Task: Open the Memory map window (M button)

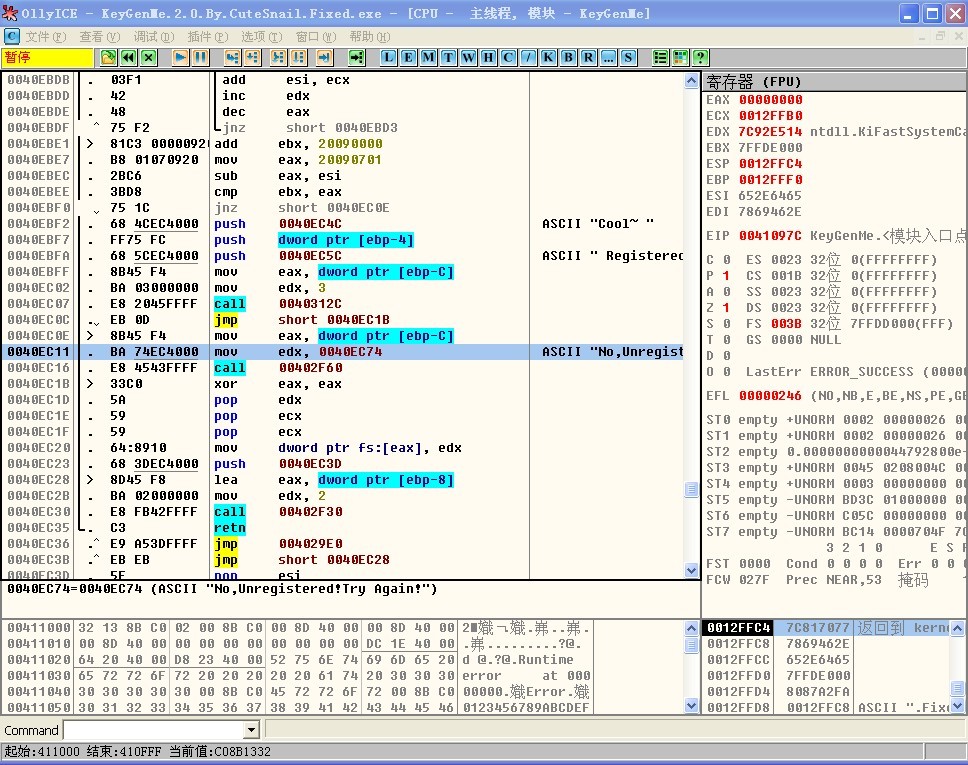Action: [x=428, y=57]
